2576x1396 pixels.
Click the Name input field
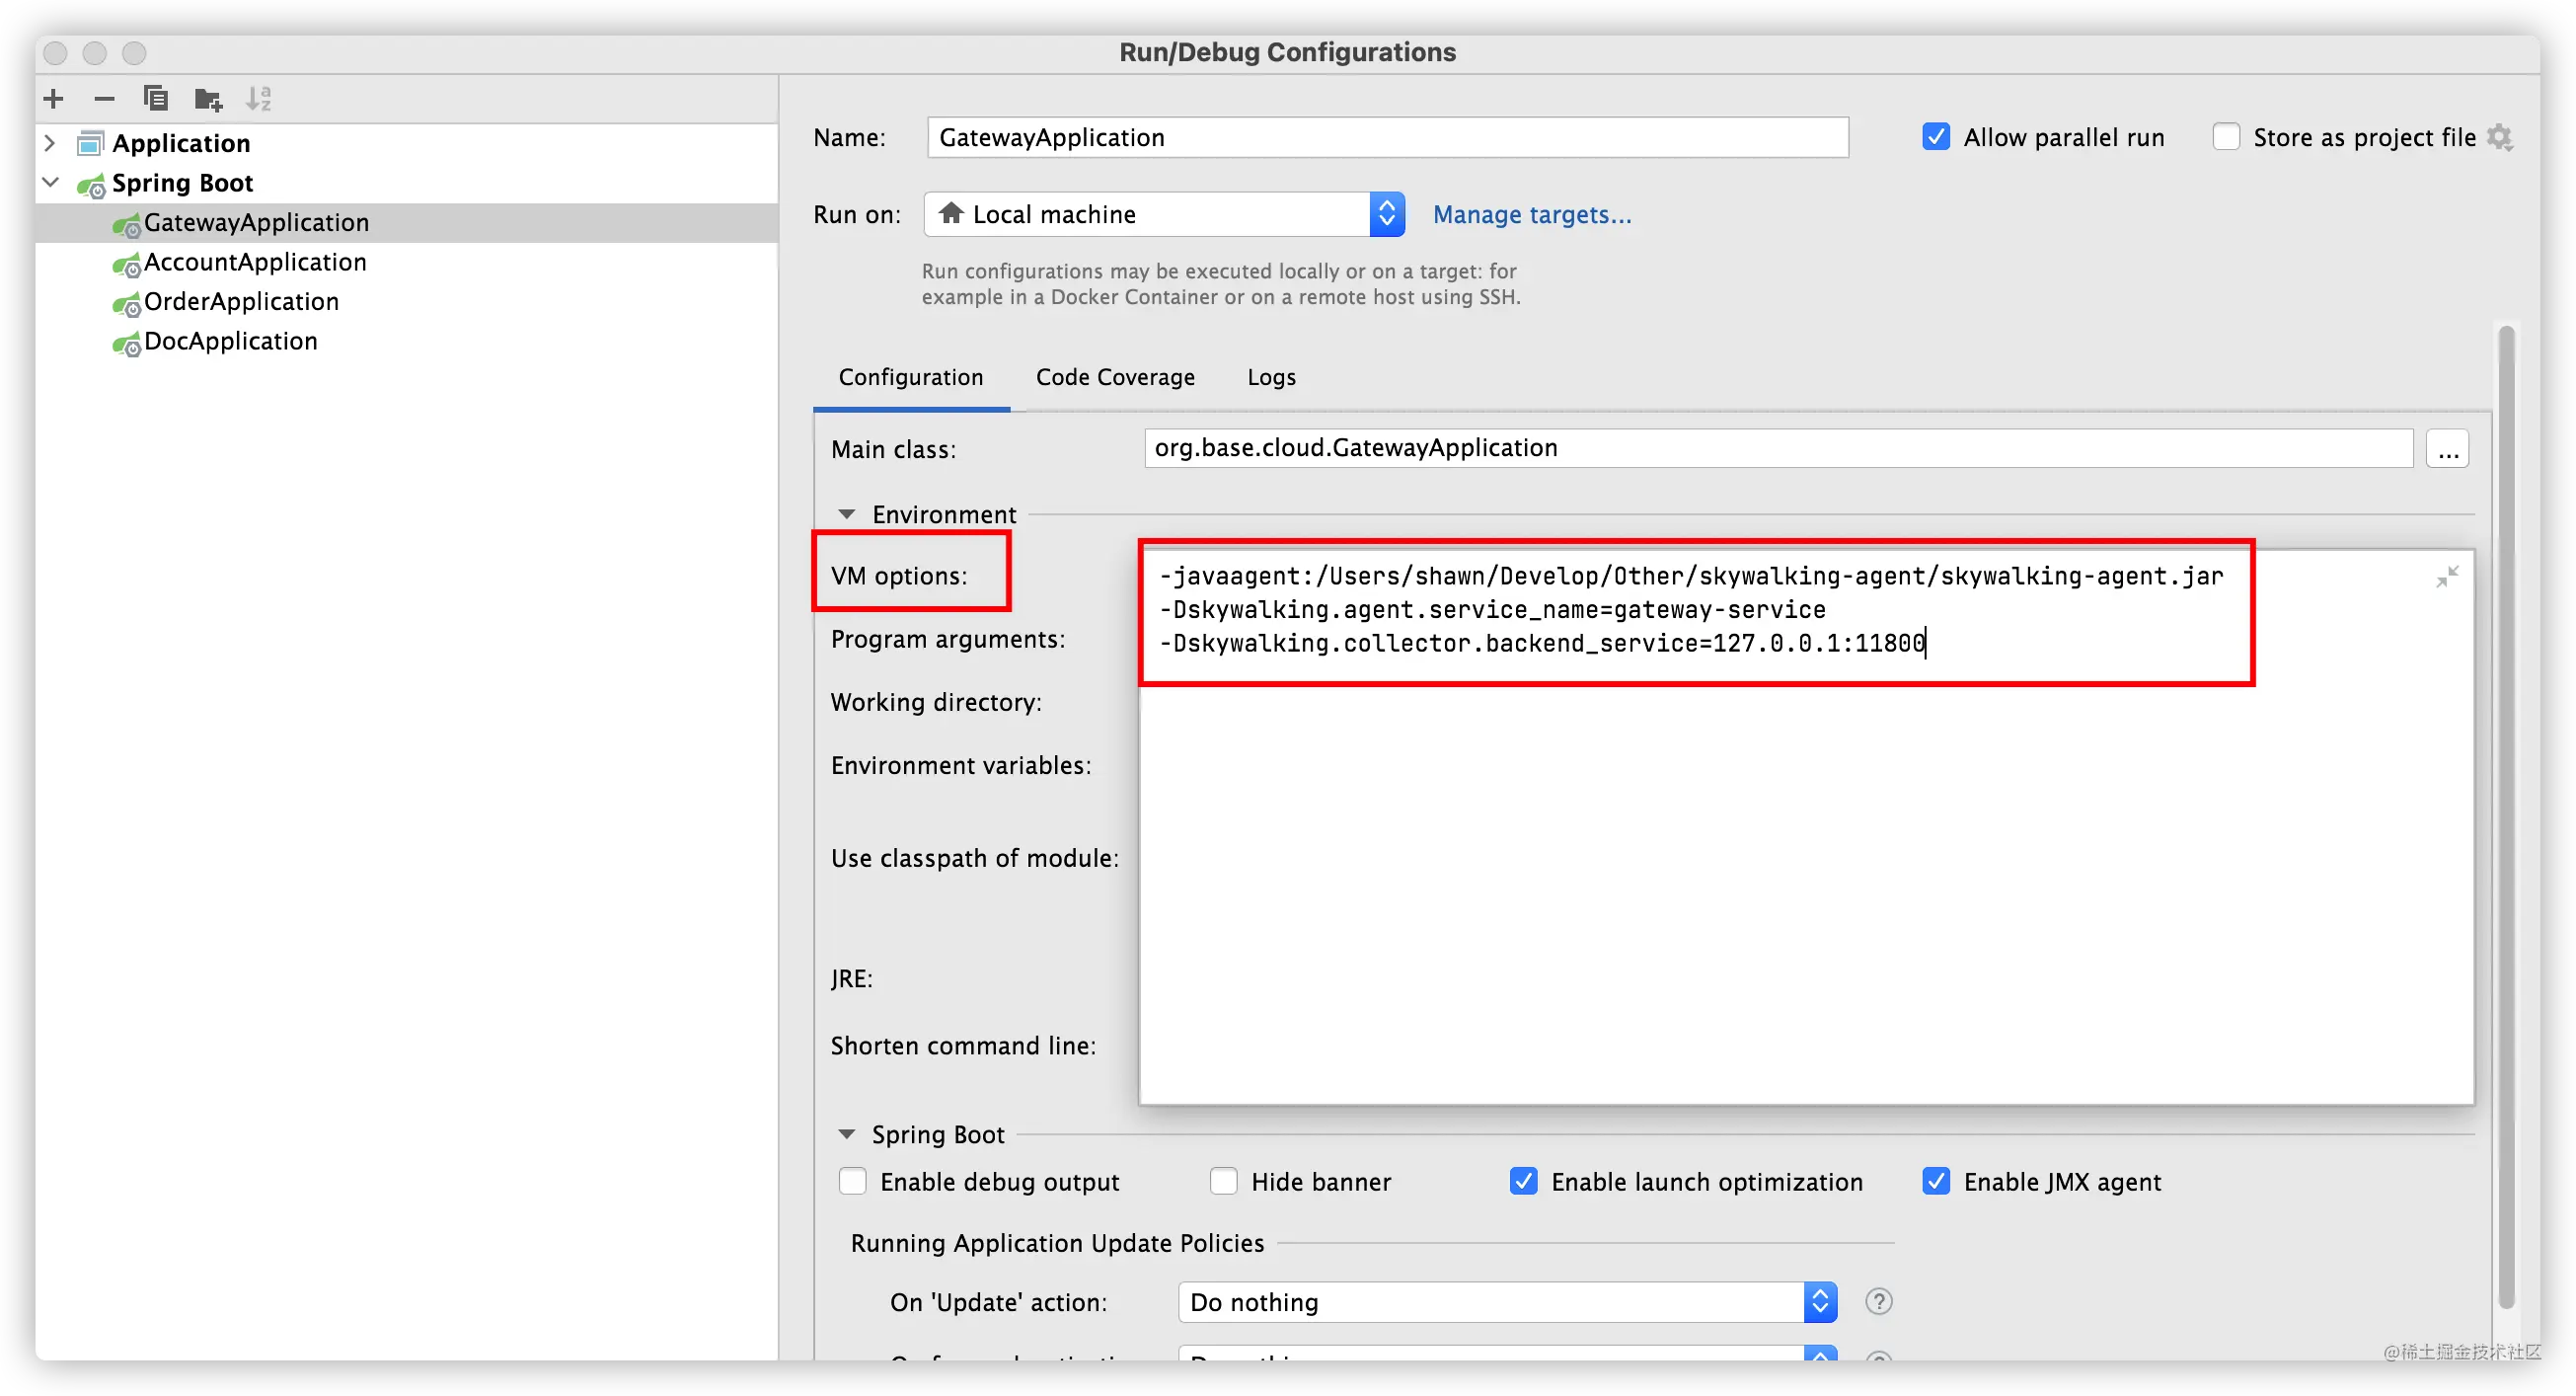point(1387,137)
